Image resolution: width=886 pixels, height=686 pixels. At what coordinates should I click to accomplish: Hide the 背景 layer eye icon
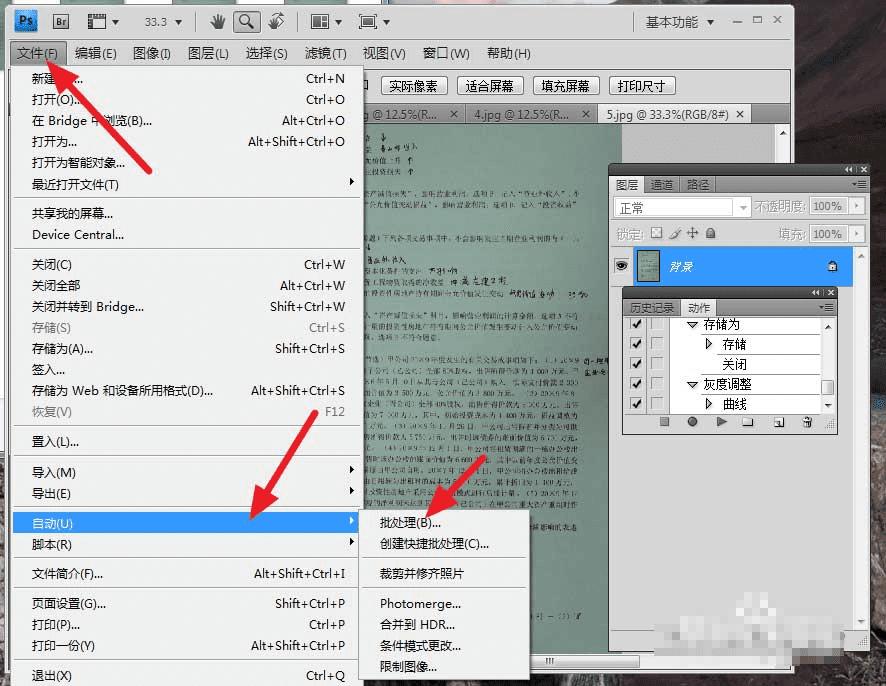(x=622, y=265)
